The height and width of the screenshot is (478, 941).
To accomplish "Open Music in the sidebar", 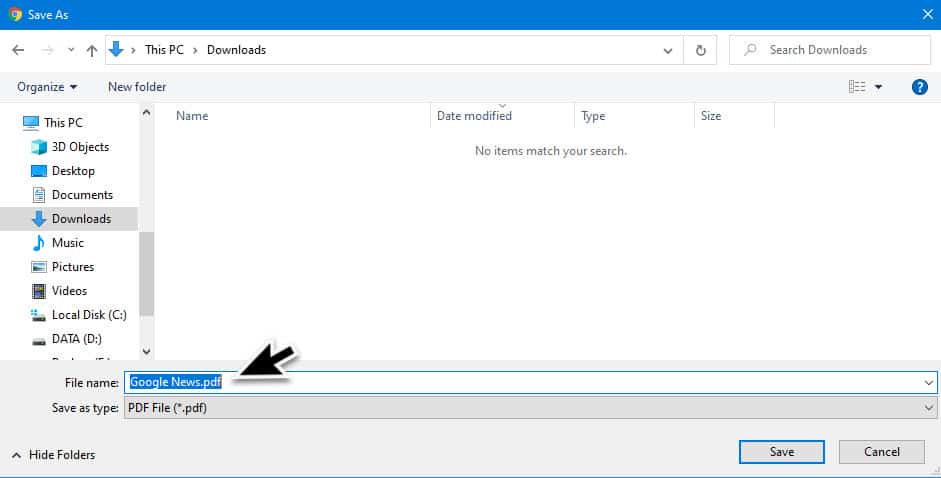I will tap(68, 243).
